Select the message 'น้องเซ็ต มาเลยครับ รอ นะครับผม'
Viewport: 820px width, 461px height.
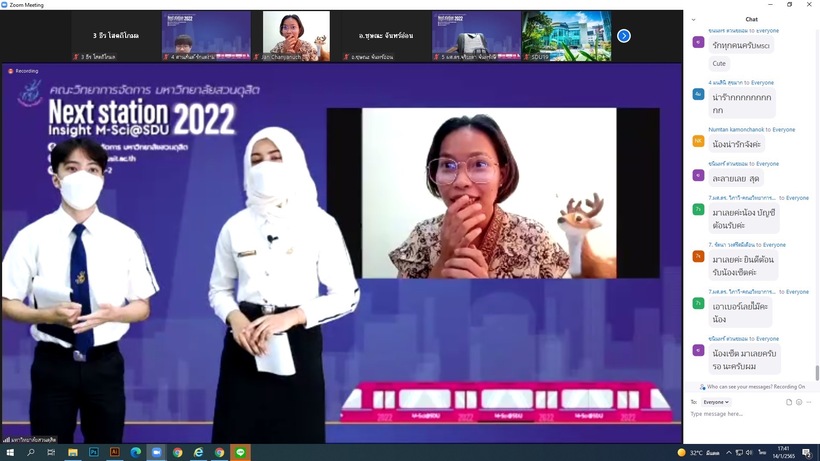pos(744,360)
